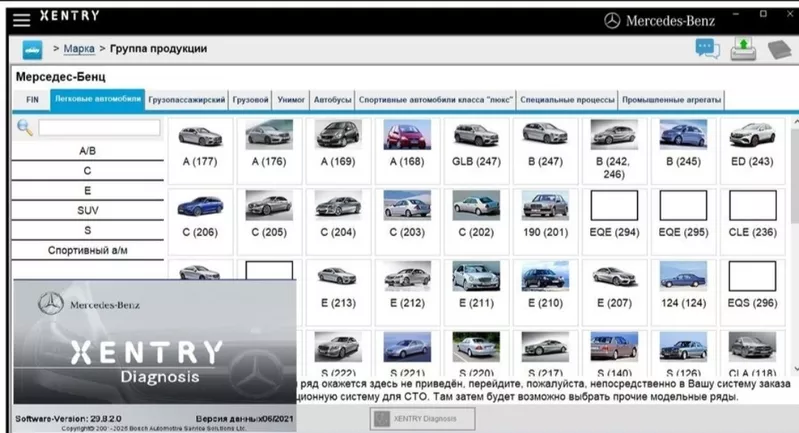Select the Спортивный а/м category

(x=87, y=250)
